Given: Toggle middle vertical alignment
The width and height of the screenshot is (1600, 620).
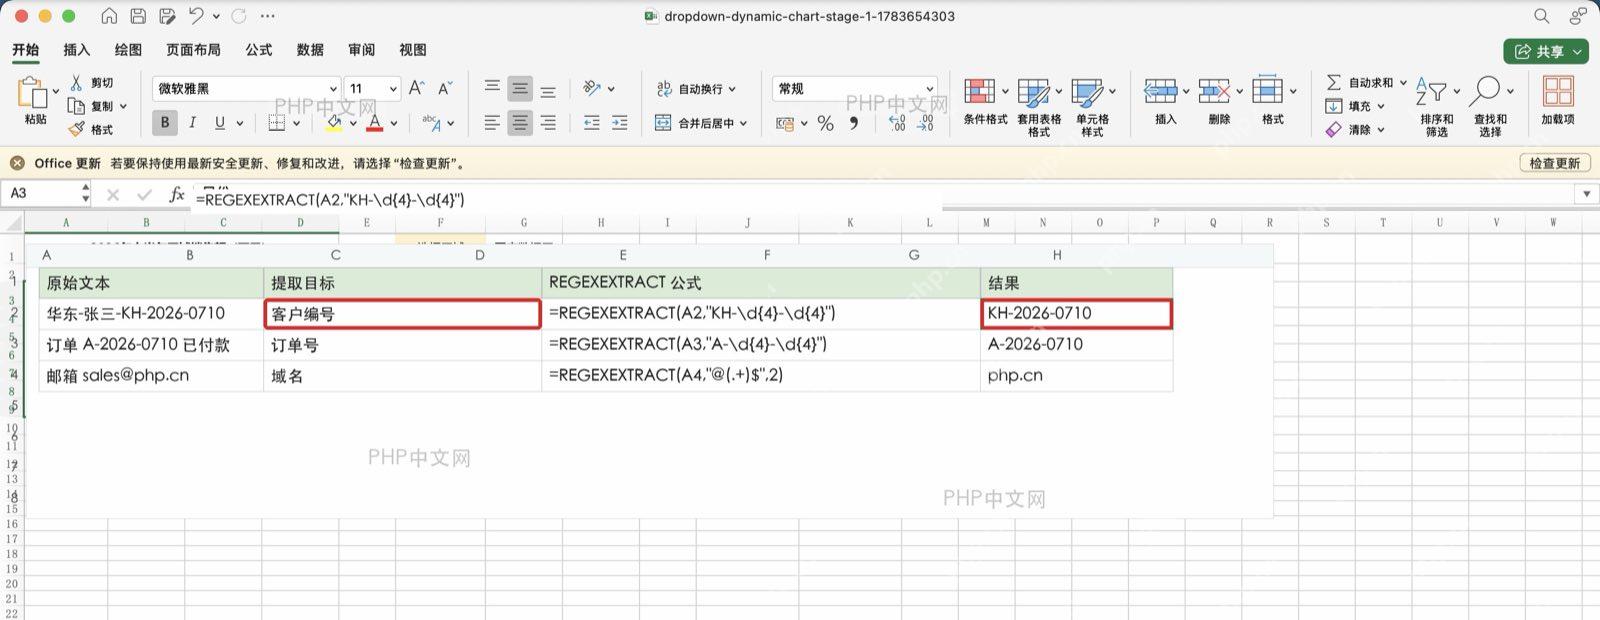Looking at the screenshot, I should pos(520,88).
